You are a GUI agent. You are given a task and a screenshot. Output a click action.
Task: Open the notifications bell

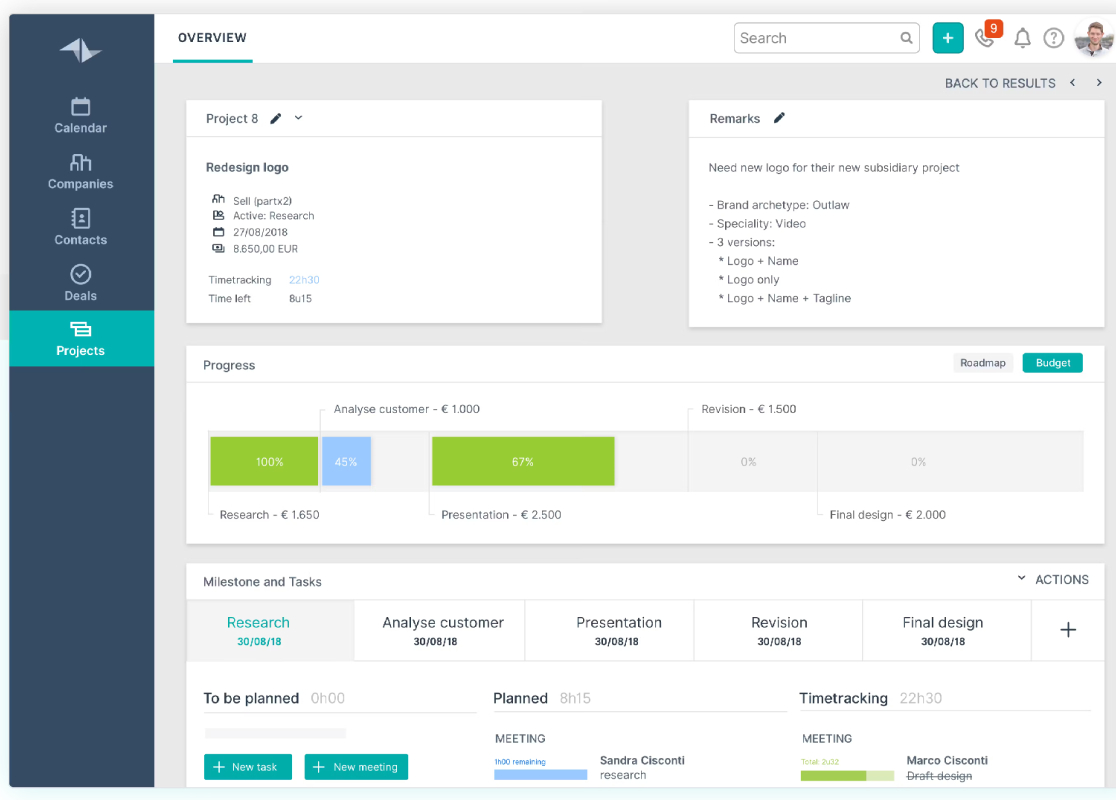pyautogui.click(x=1022, y=38)
